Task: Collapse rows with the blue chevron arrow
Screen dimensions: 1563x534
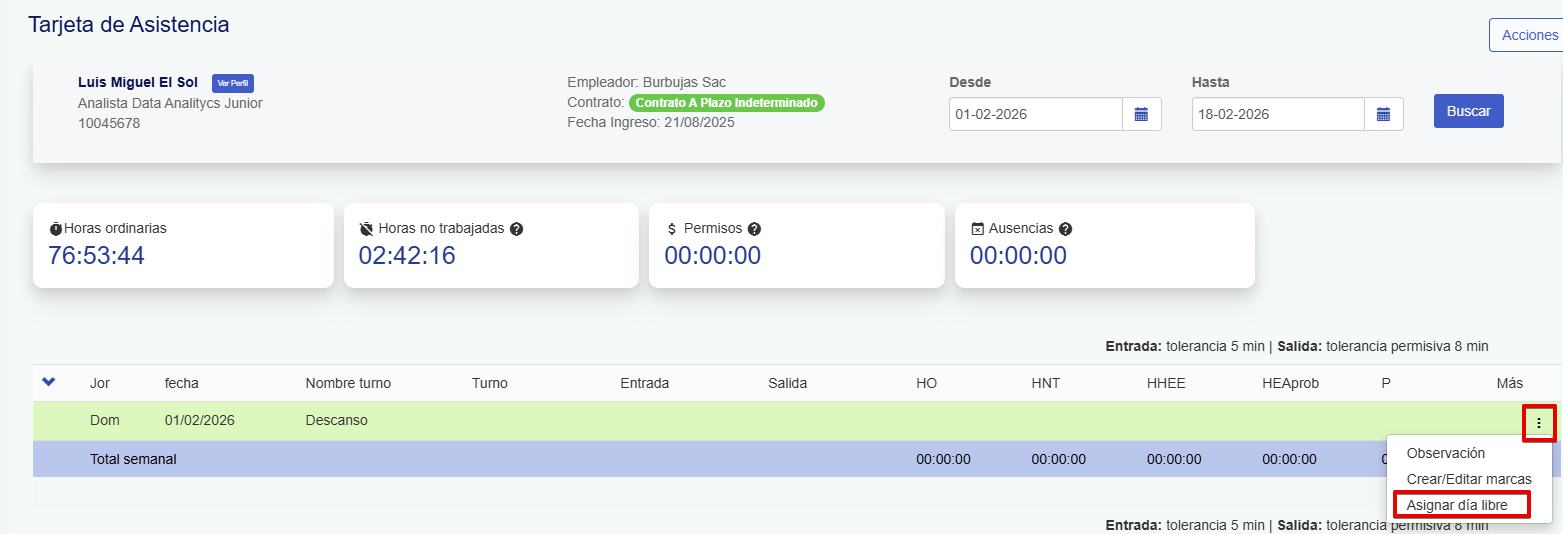Action: click(48, 382)
